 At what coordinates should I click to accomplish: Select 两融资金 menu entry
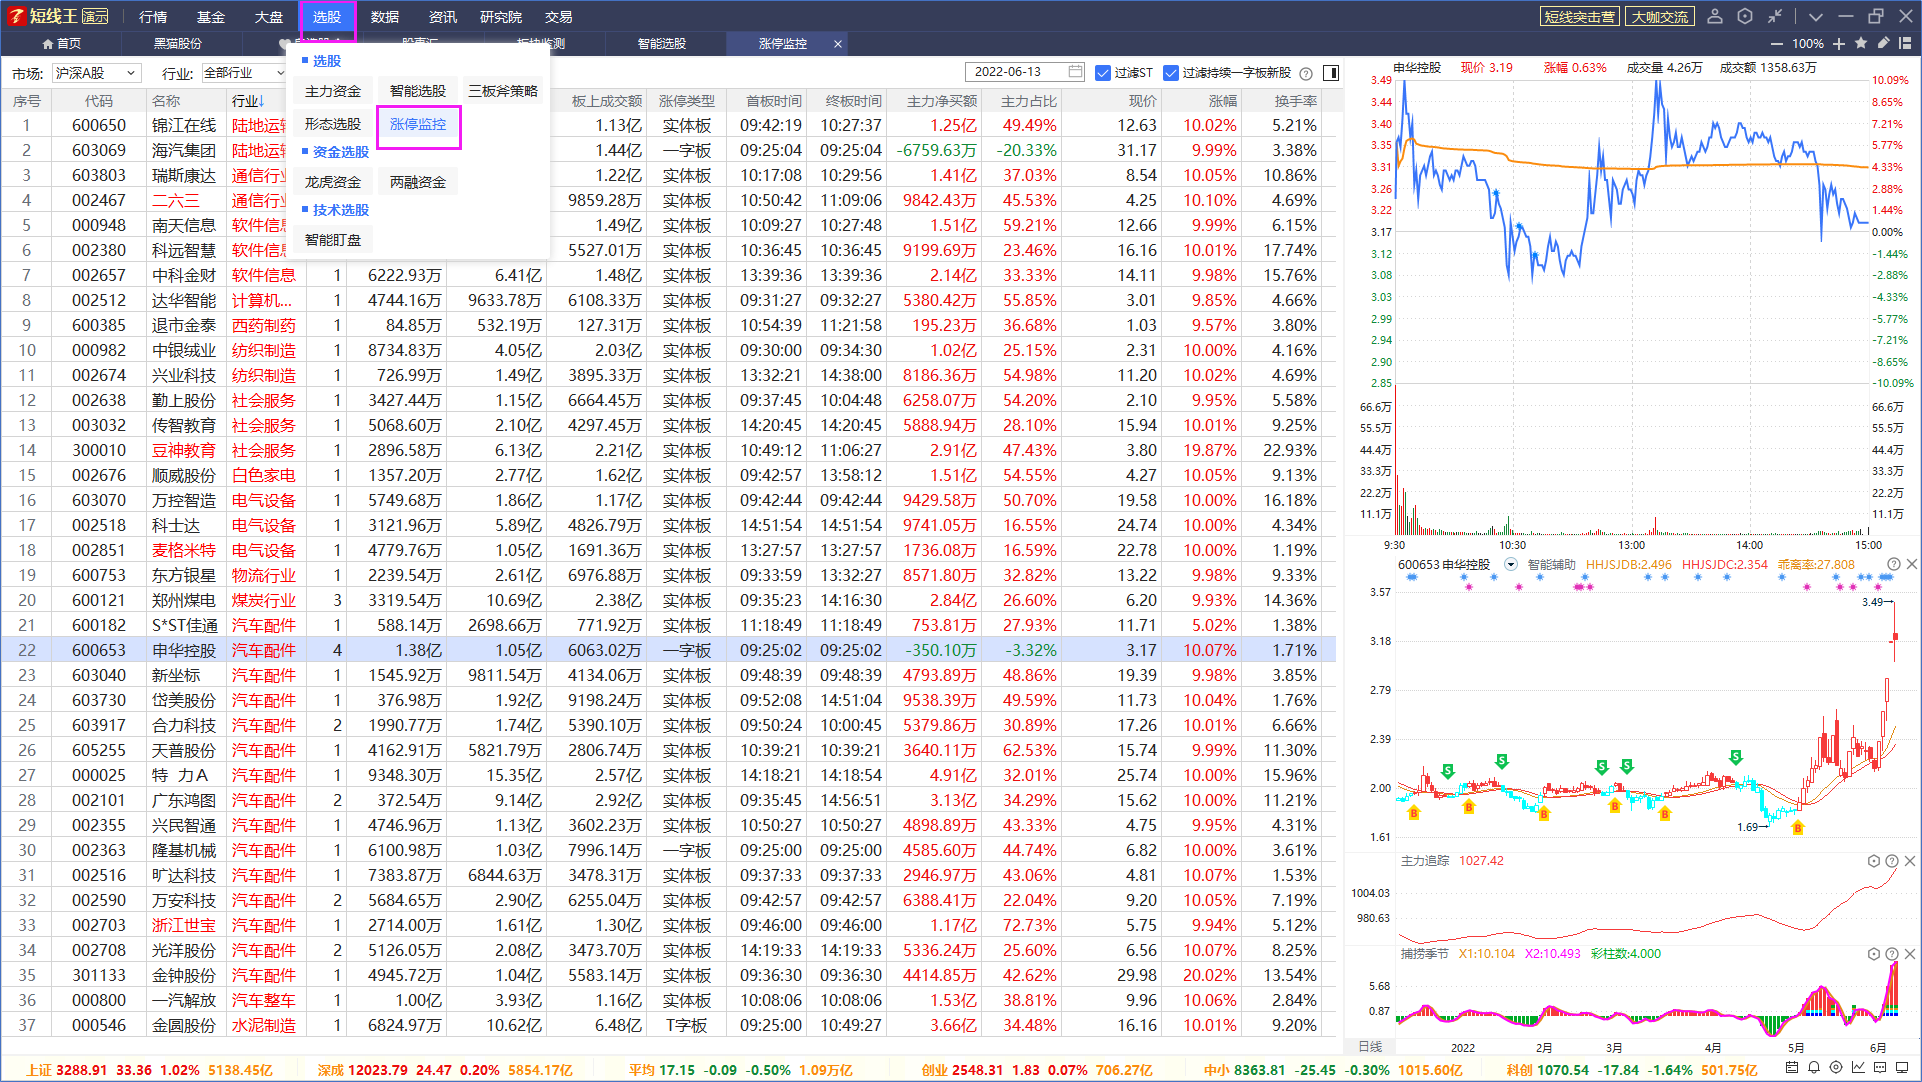418,182
